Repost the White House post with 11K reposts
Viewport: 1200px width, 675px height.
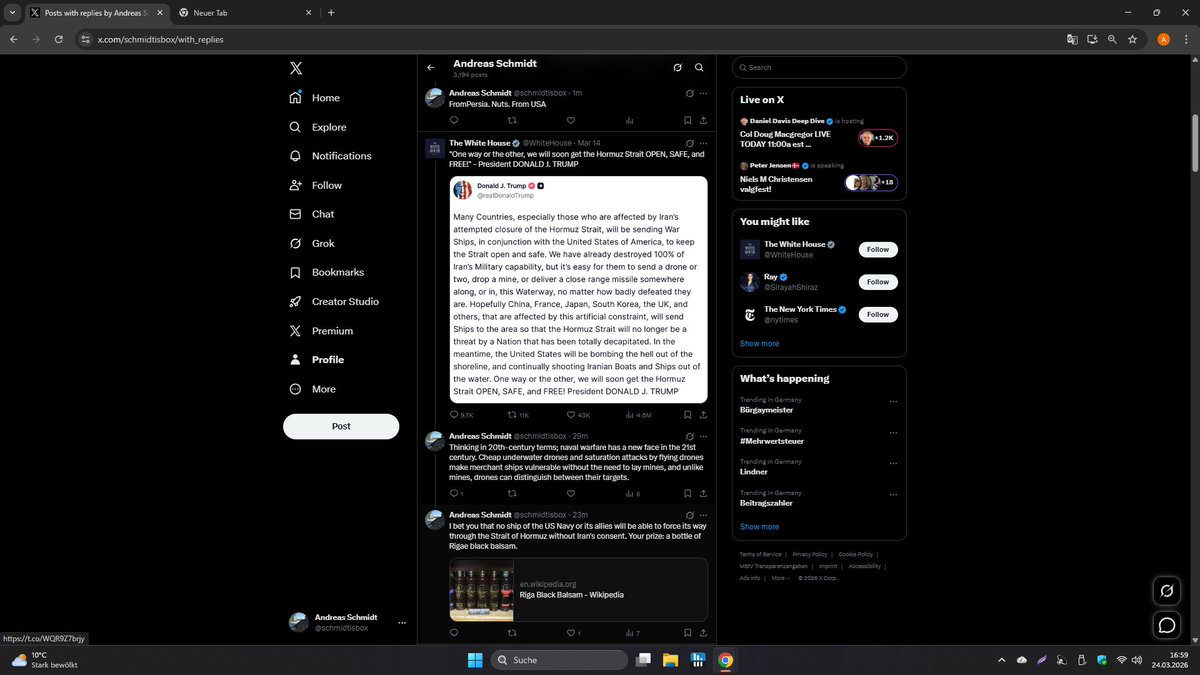[518, 415]
